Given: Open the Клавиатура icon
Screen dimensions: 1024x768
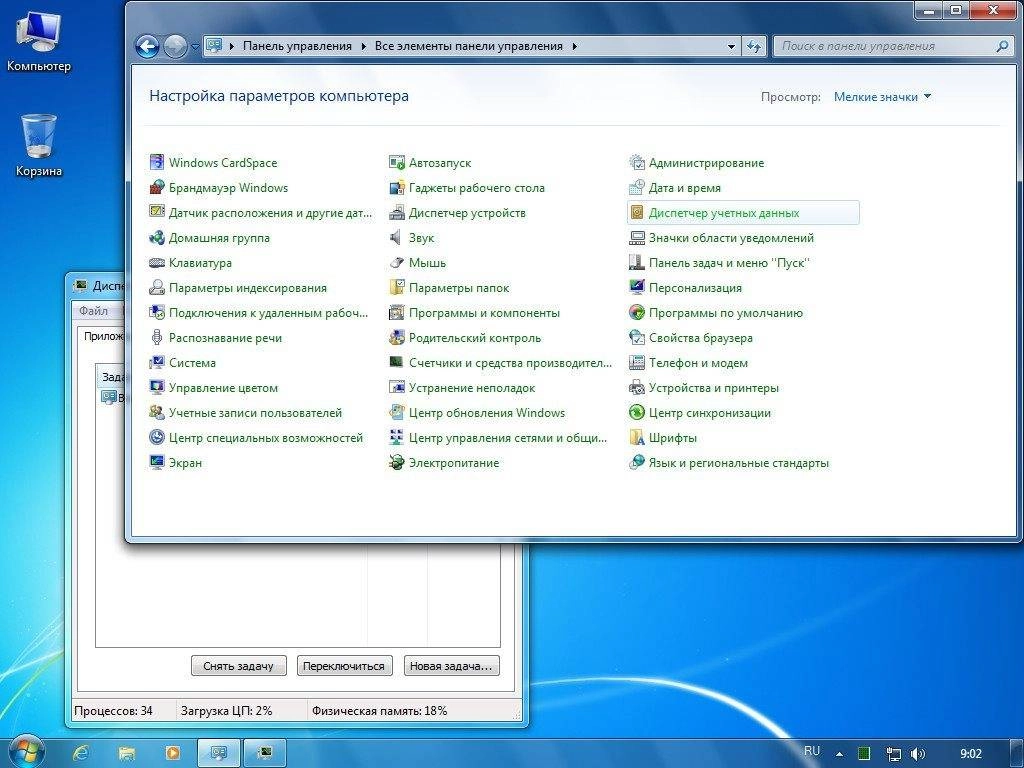Looking at the screenshot, I should click(x=157, y=263).
